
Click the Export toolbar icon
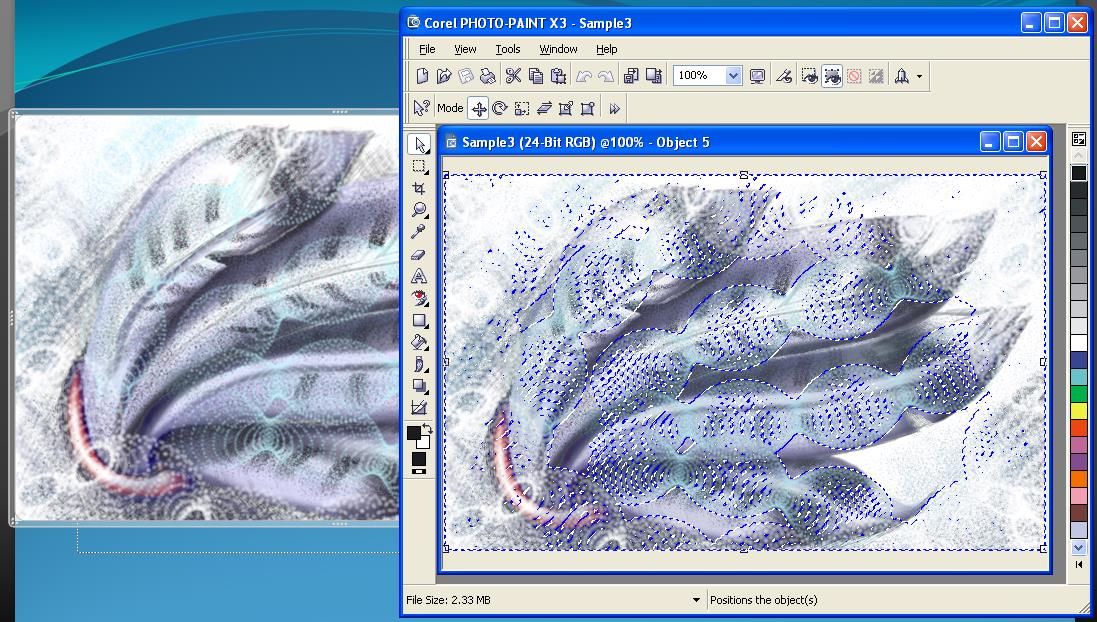coord(653,76)
